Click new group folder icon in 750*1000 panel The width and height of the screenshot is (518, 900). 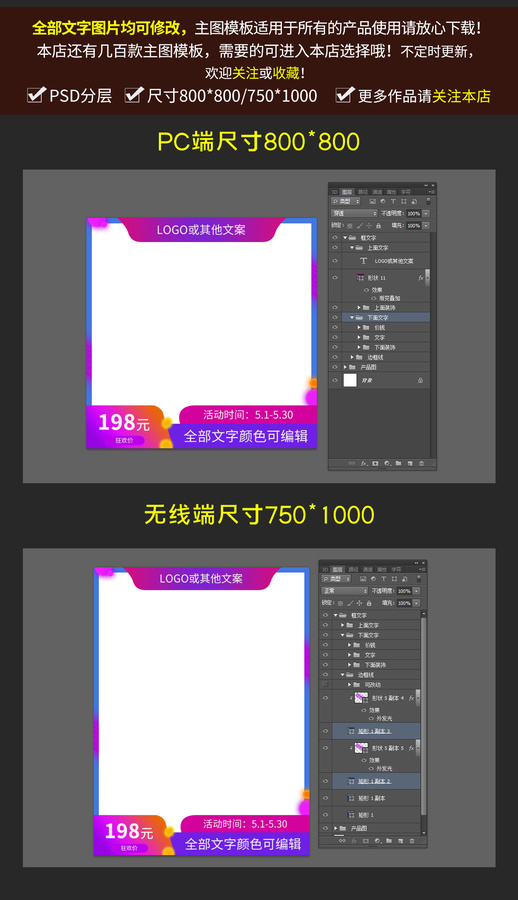[x=389, y=841]
